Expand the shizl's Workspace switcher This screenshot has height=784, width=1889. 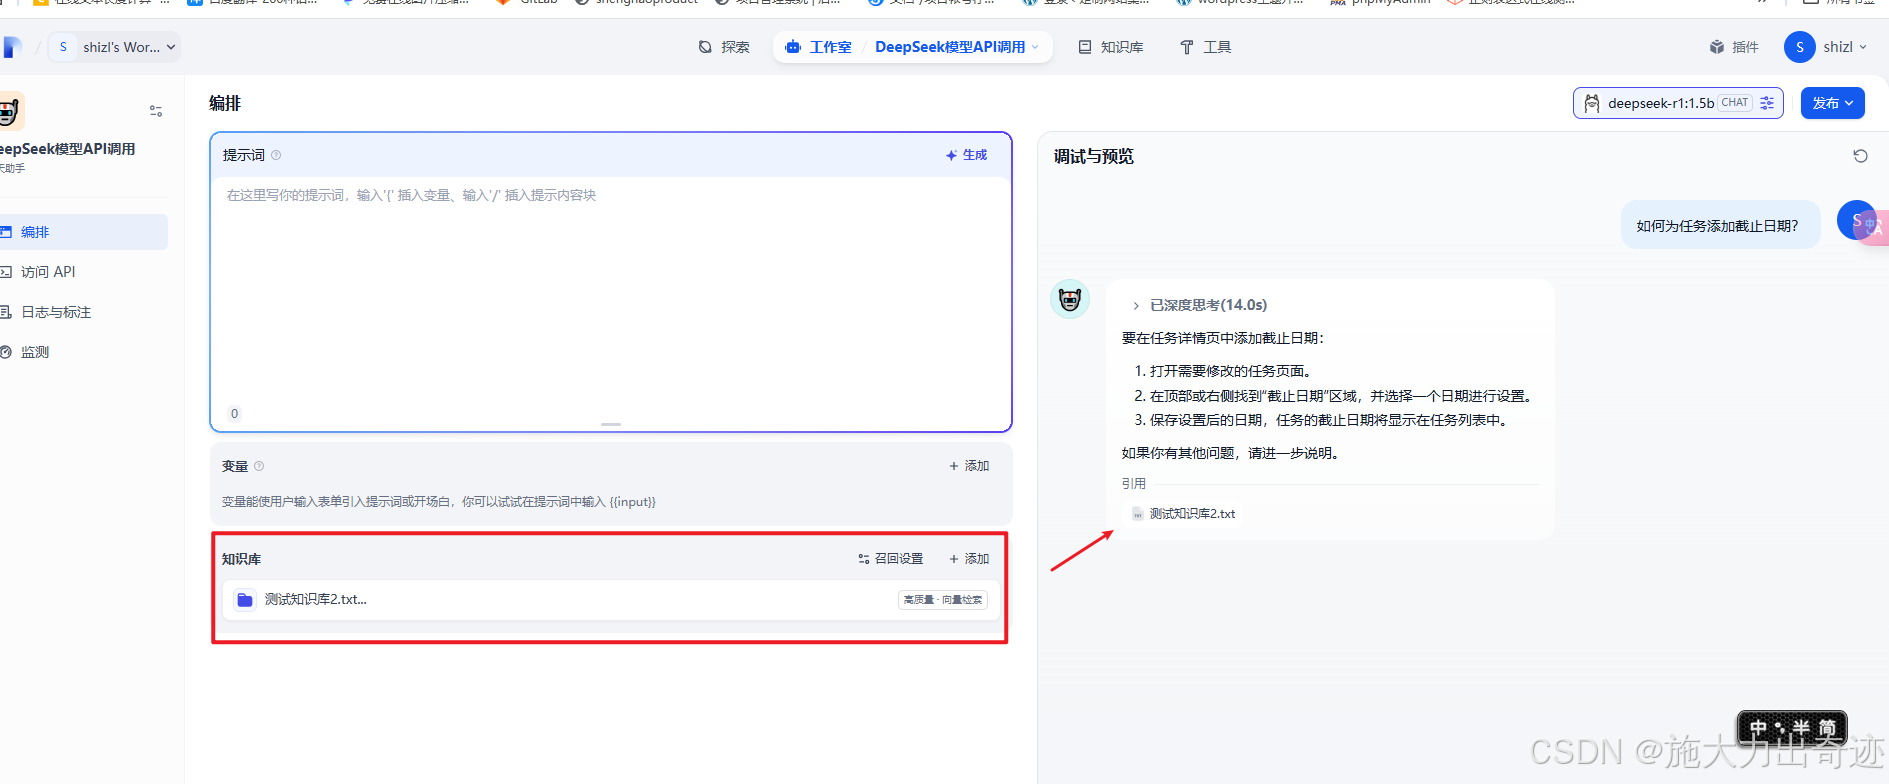point(115,47)
